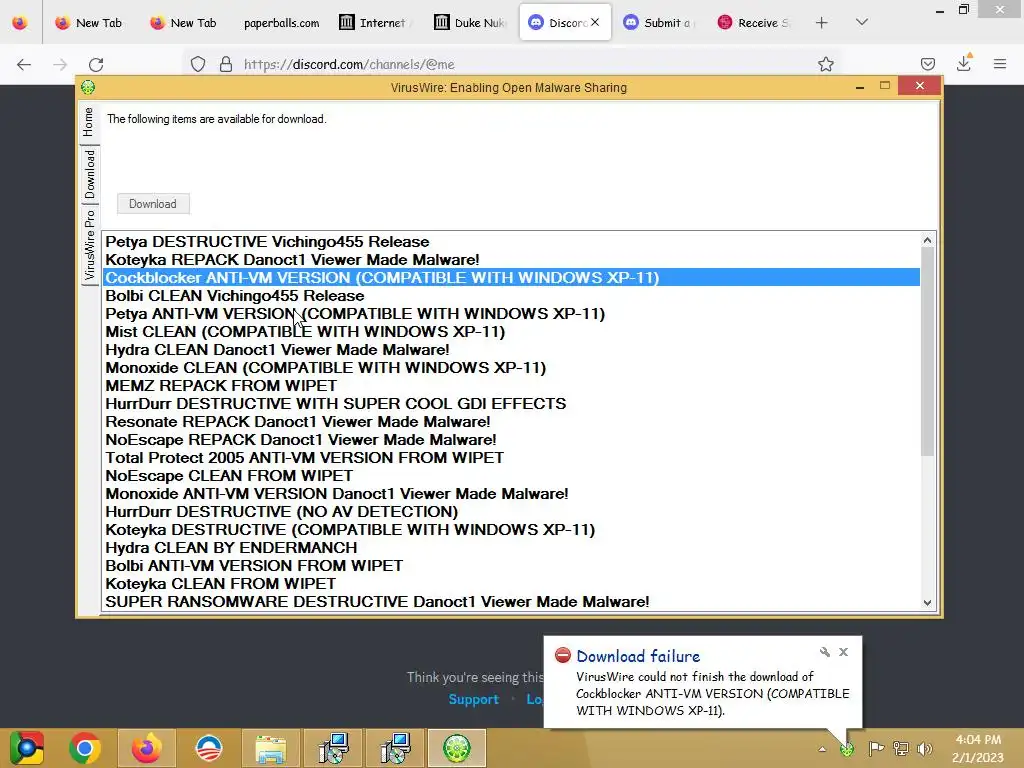Click the site security padlock icon

pyautogui.click(x=226, y=64)
